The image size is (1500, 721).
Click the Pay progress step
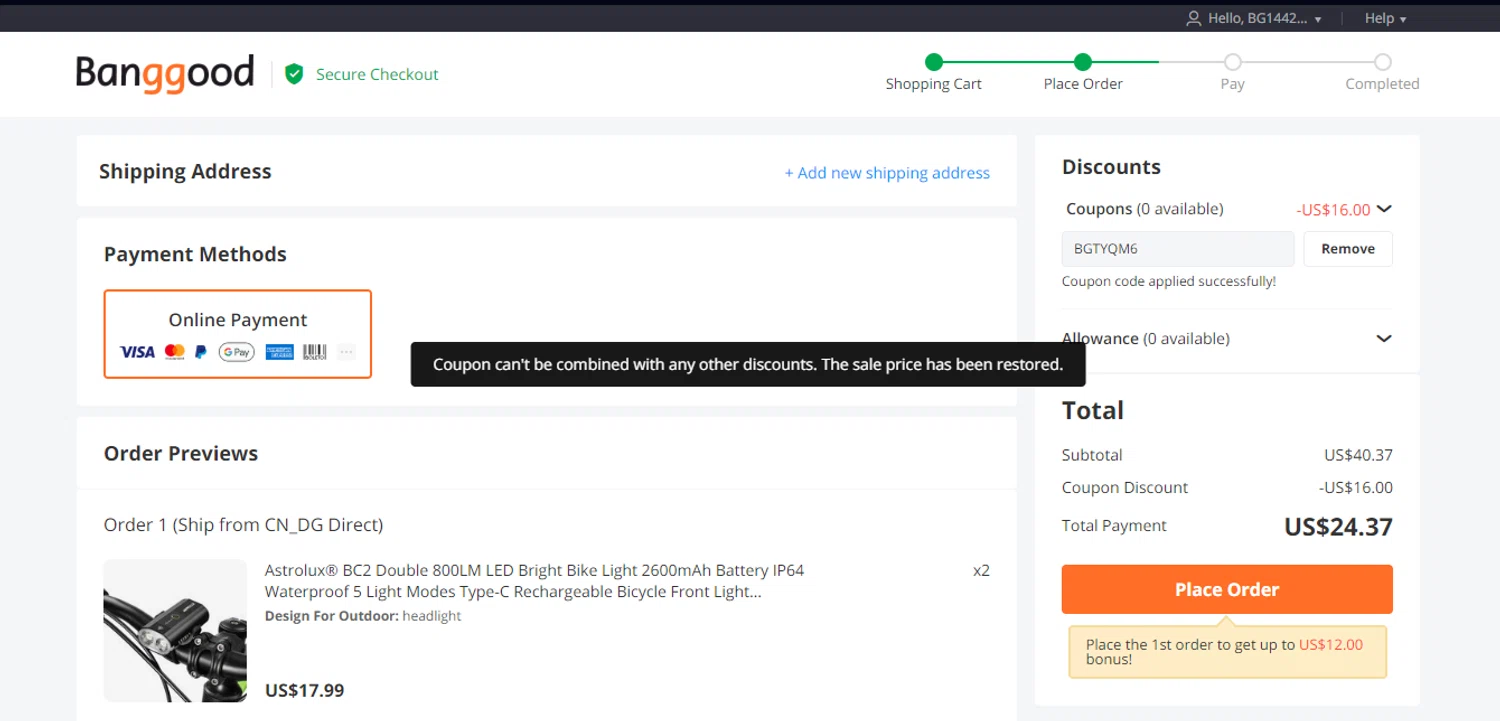(1233, 73)
